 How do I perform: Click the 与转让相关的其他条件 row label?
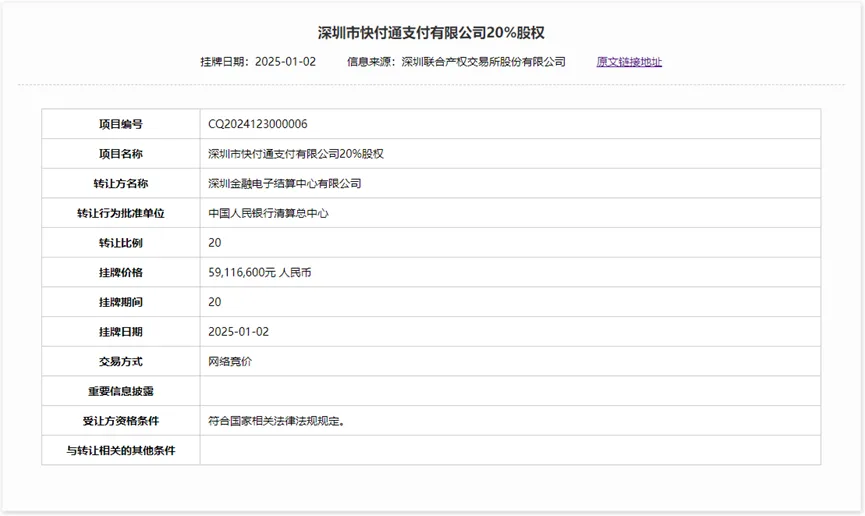pyautogui.click(x=121, y=451)
